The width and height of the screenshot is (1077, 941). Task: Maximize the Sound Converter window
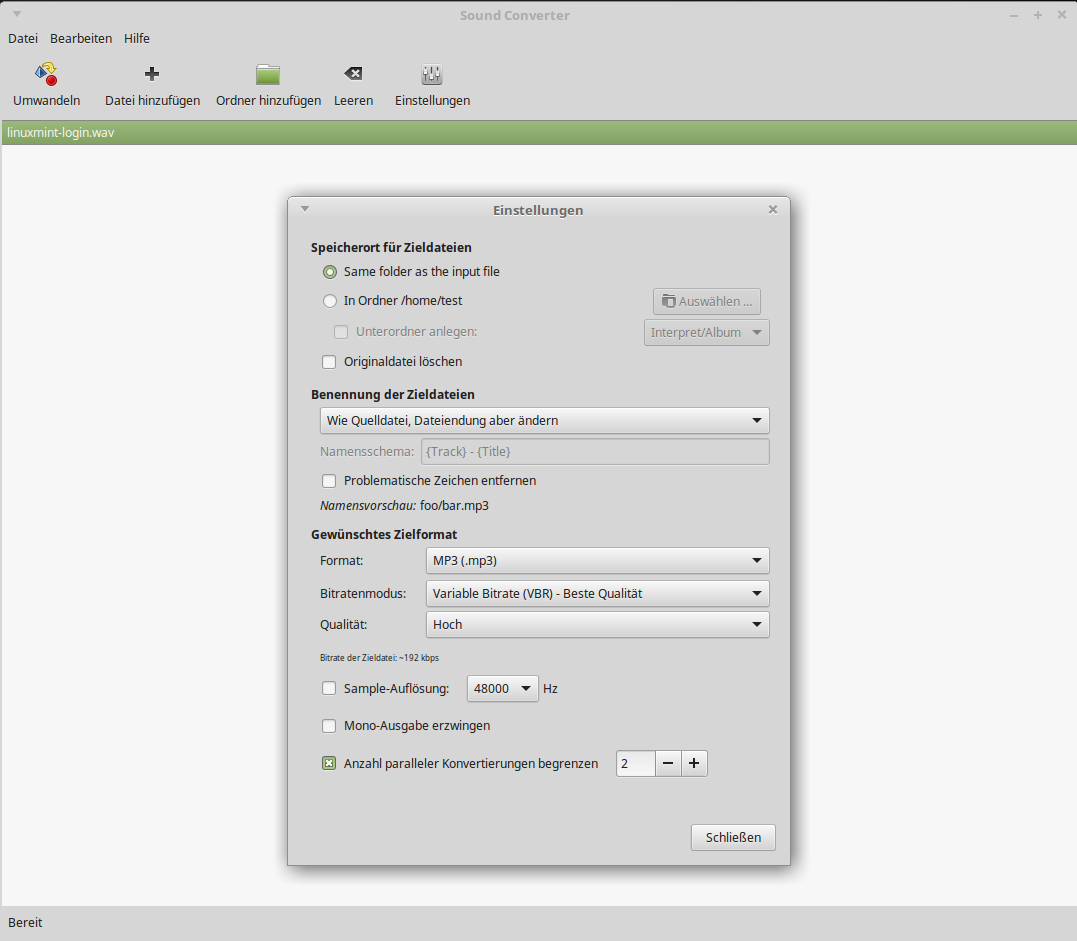[1038, 15]
